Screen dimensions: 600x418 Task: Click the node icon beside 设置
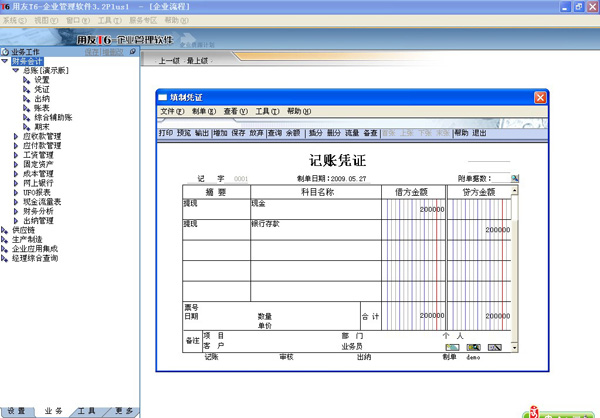[x=26, y=80]
